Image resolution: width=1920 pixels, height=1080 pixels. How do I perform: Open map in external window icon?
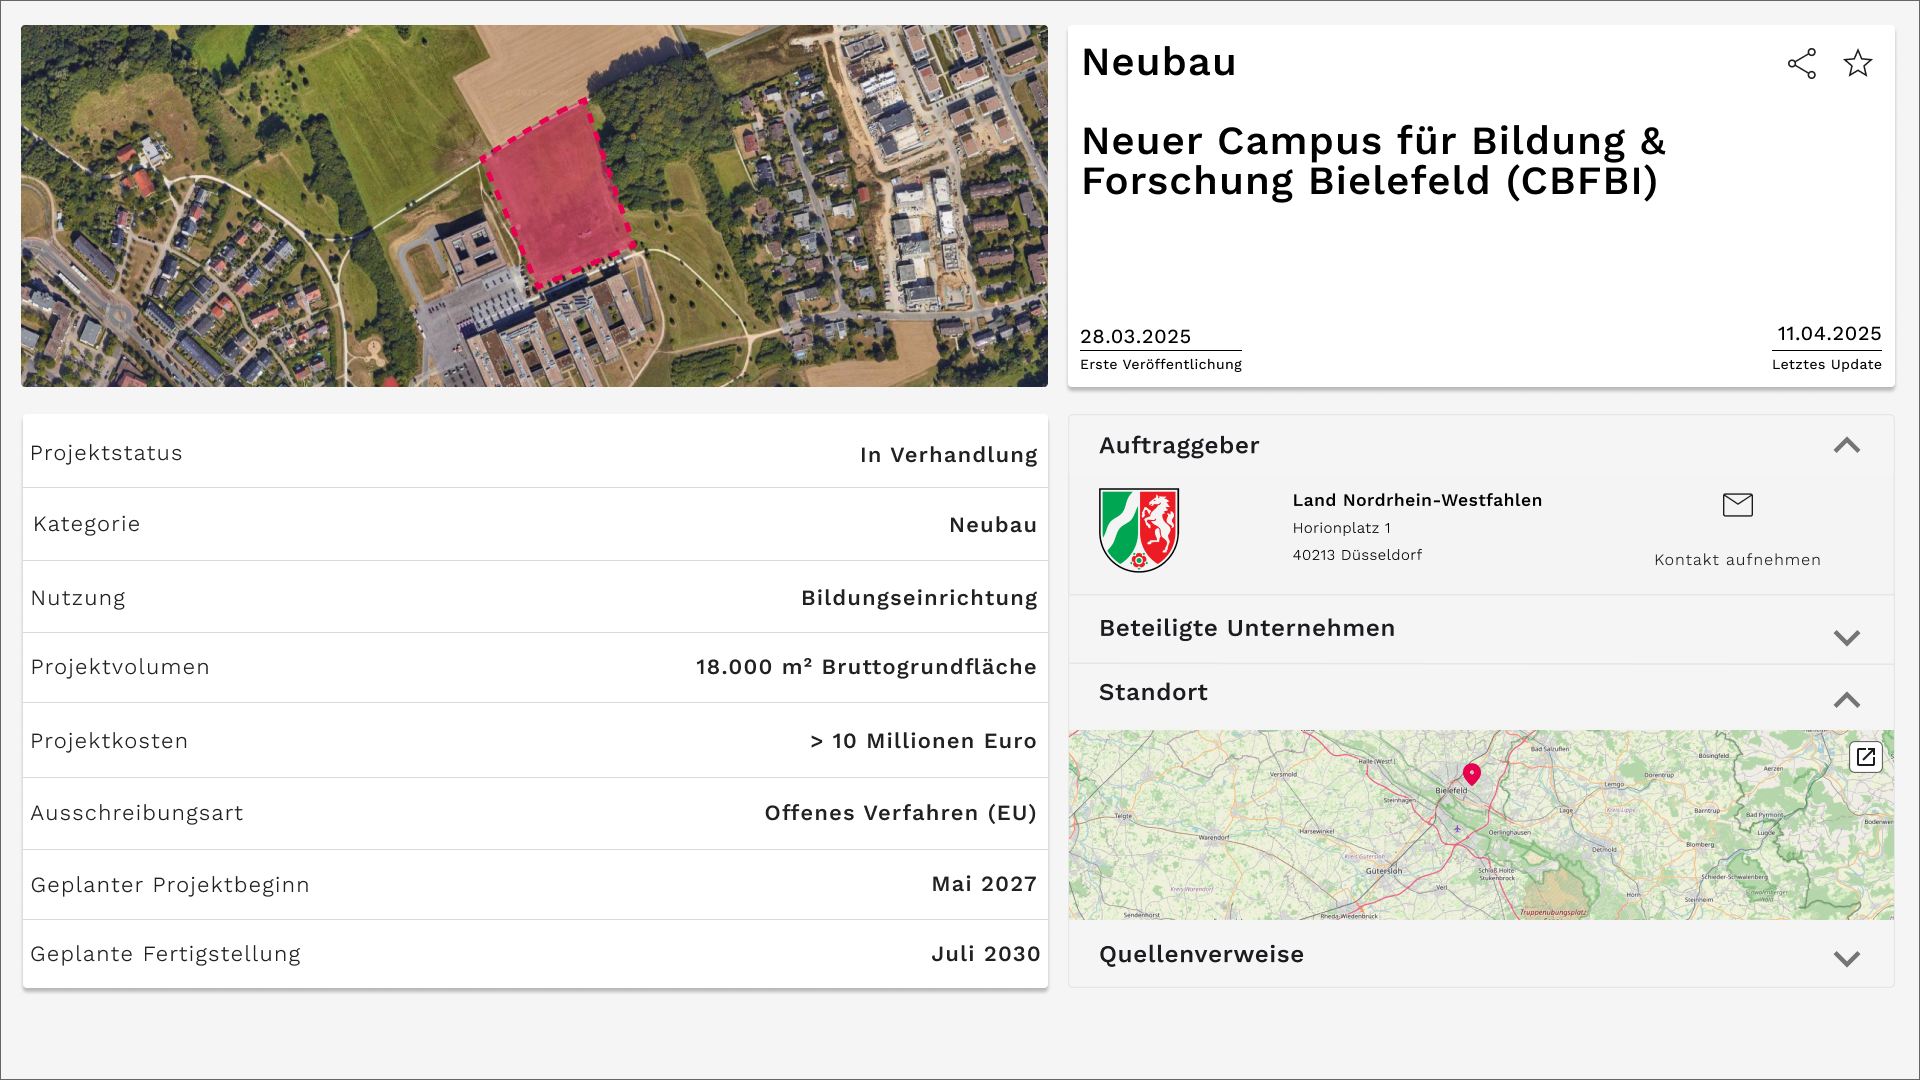(1865, 757)
